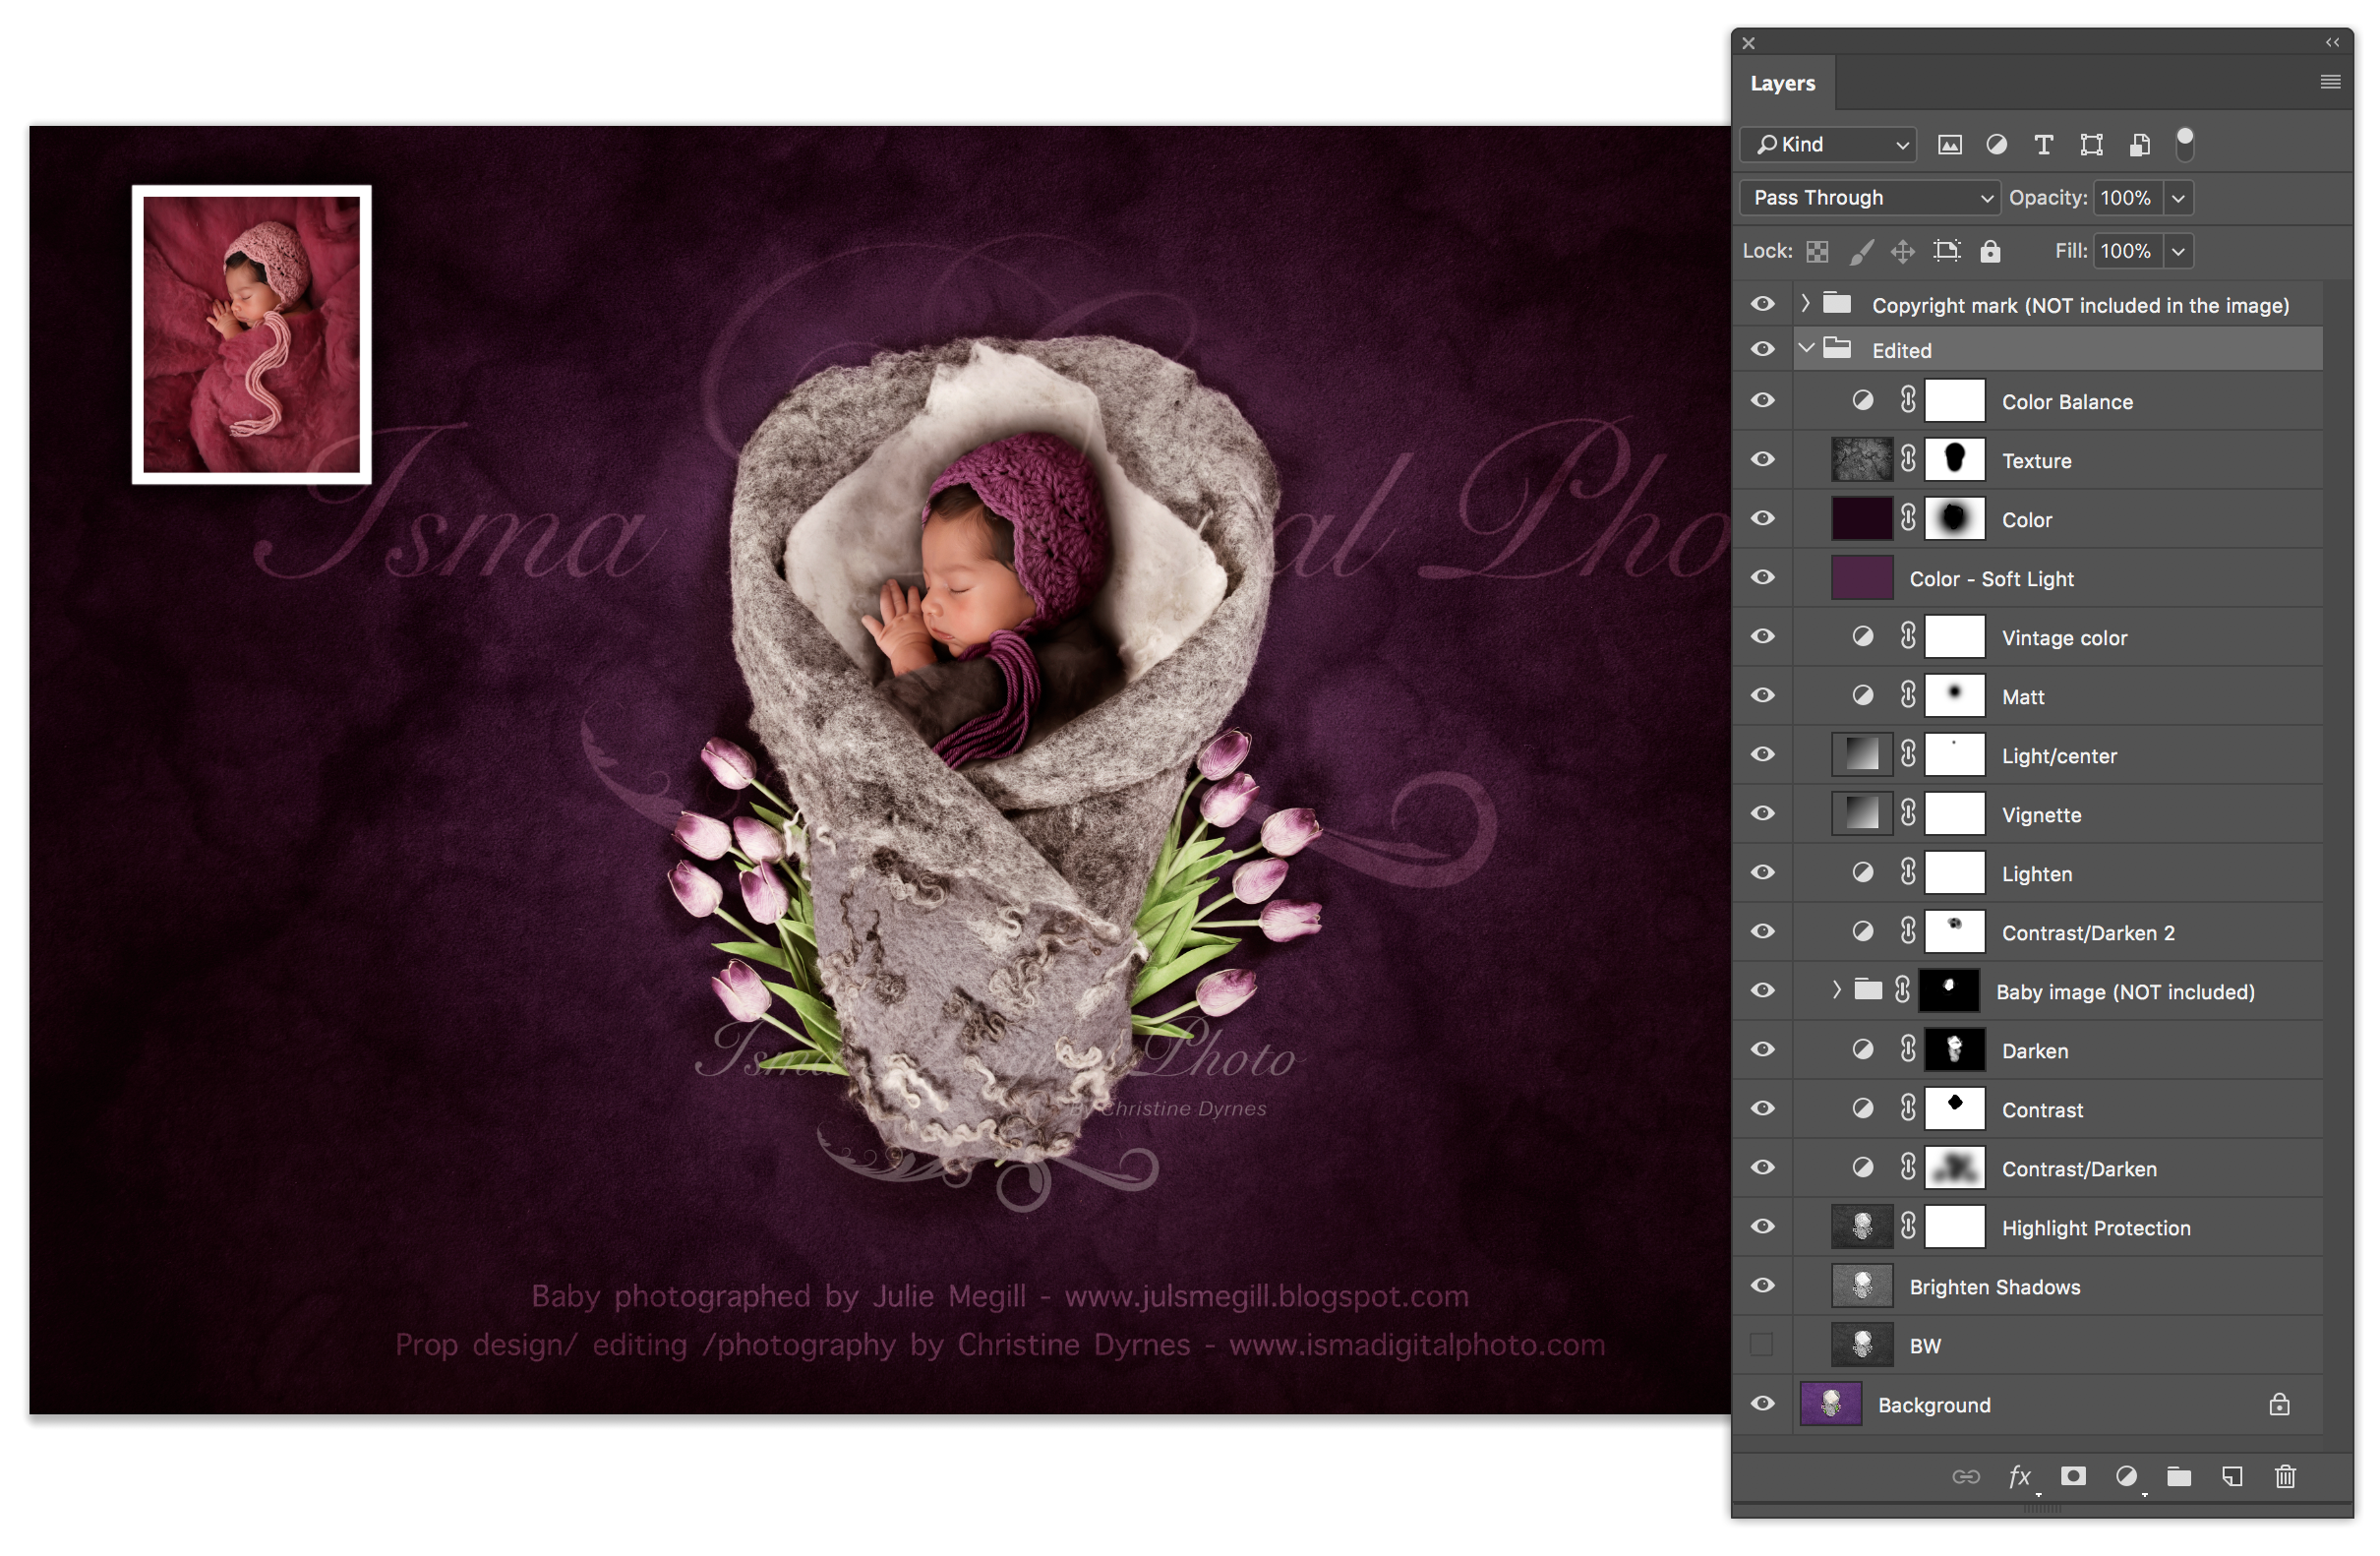
Task: Click mask link icon on Texture layer
Action: (1908, 460)
